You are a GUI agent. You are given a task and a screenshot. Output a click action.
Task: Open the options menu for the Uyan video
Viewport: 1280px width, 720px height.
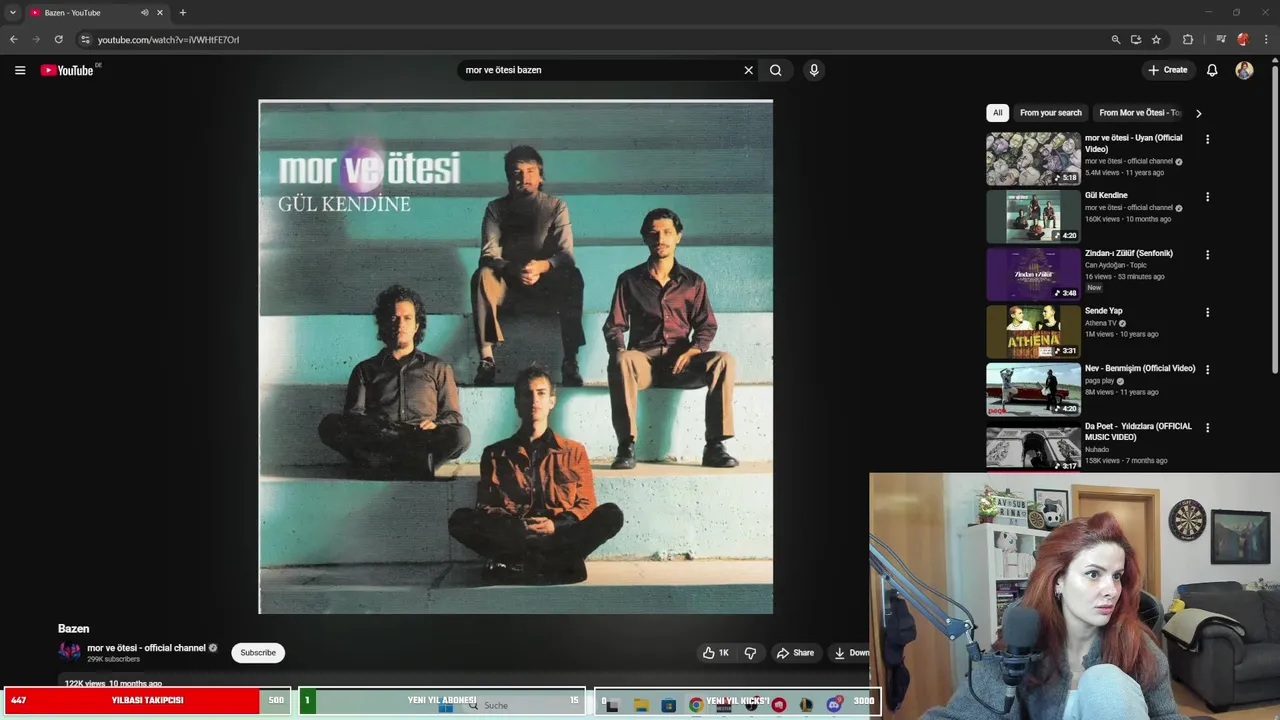[1207, 139]
